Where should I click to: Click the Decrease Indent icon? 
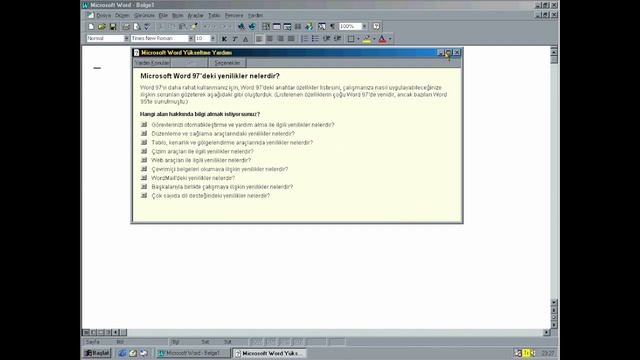coord(326,39)
